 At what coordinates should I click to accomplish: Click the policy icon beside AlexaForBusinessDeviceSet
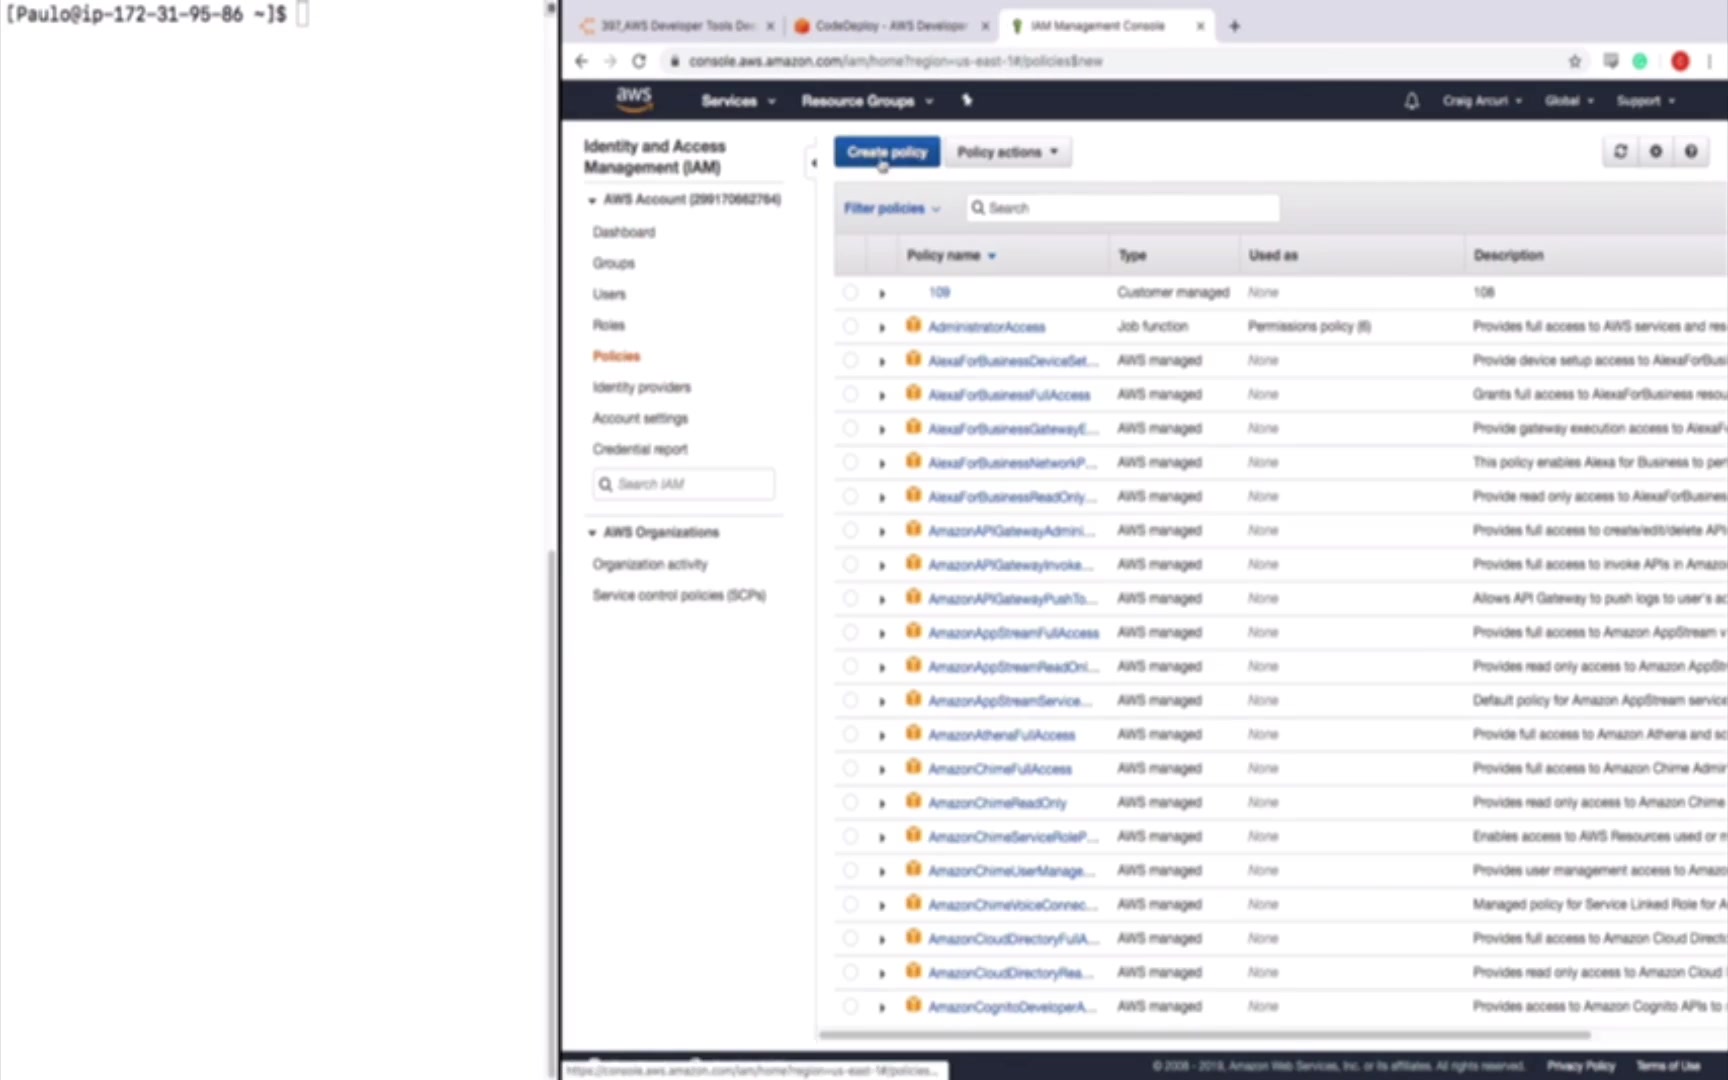pyautogui.click(x=913, y=359)
